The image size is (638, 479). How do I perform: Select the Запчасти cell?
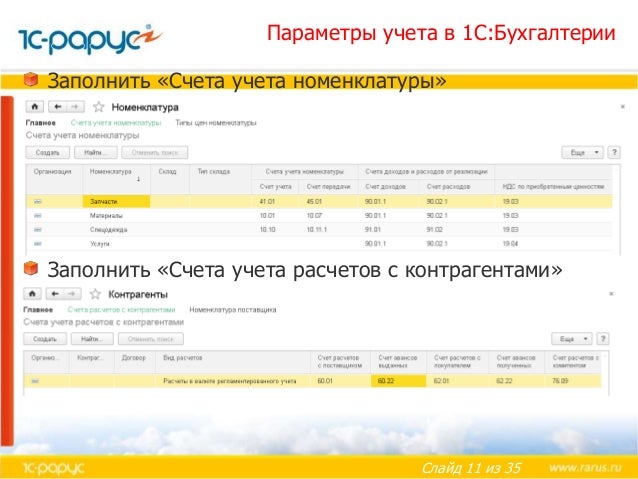tap(116, 201)
